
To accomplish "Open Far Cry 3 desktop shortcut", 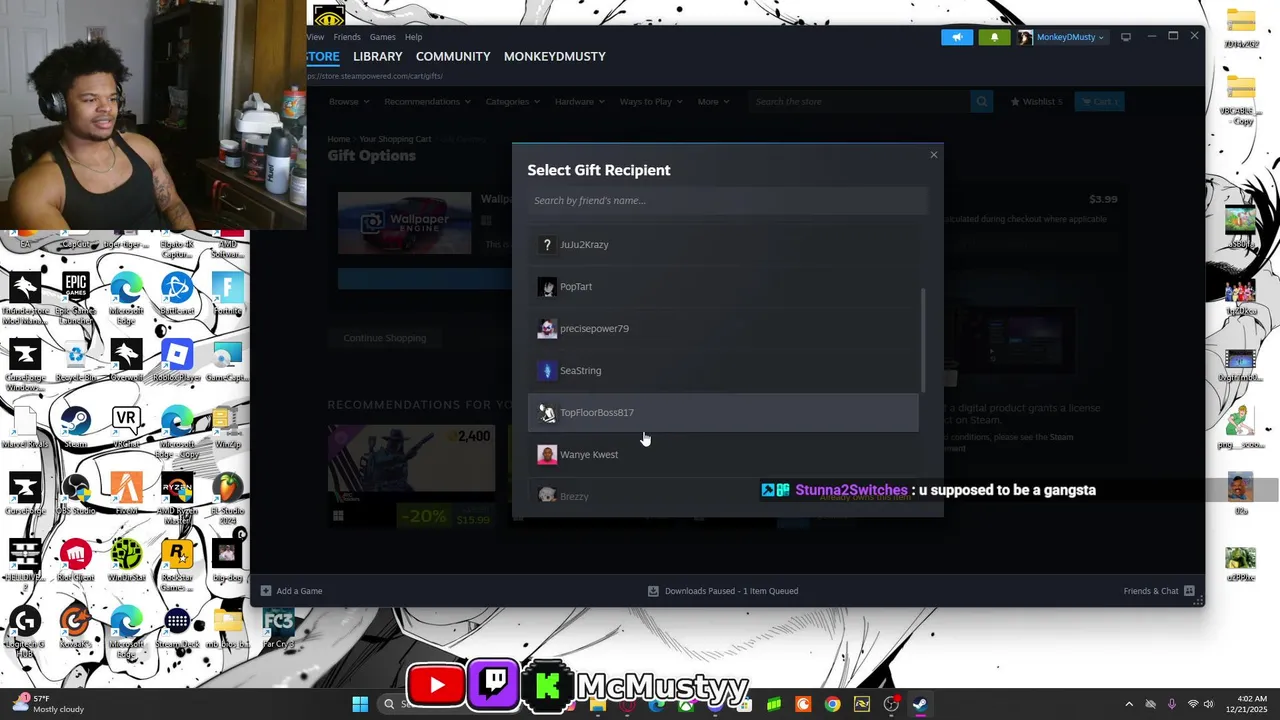I will tap(278, 628).
